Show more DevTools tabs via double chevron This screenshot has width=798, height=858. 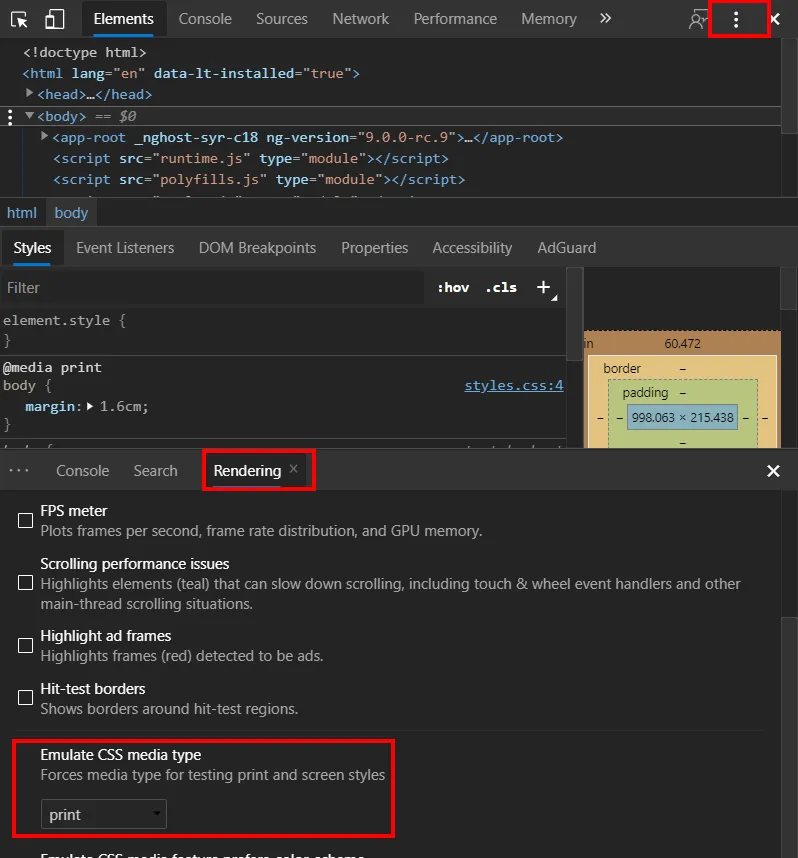[x=605, y=19]
